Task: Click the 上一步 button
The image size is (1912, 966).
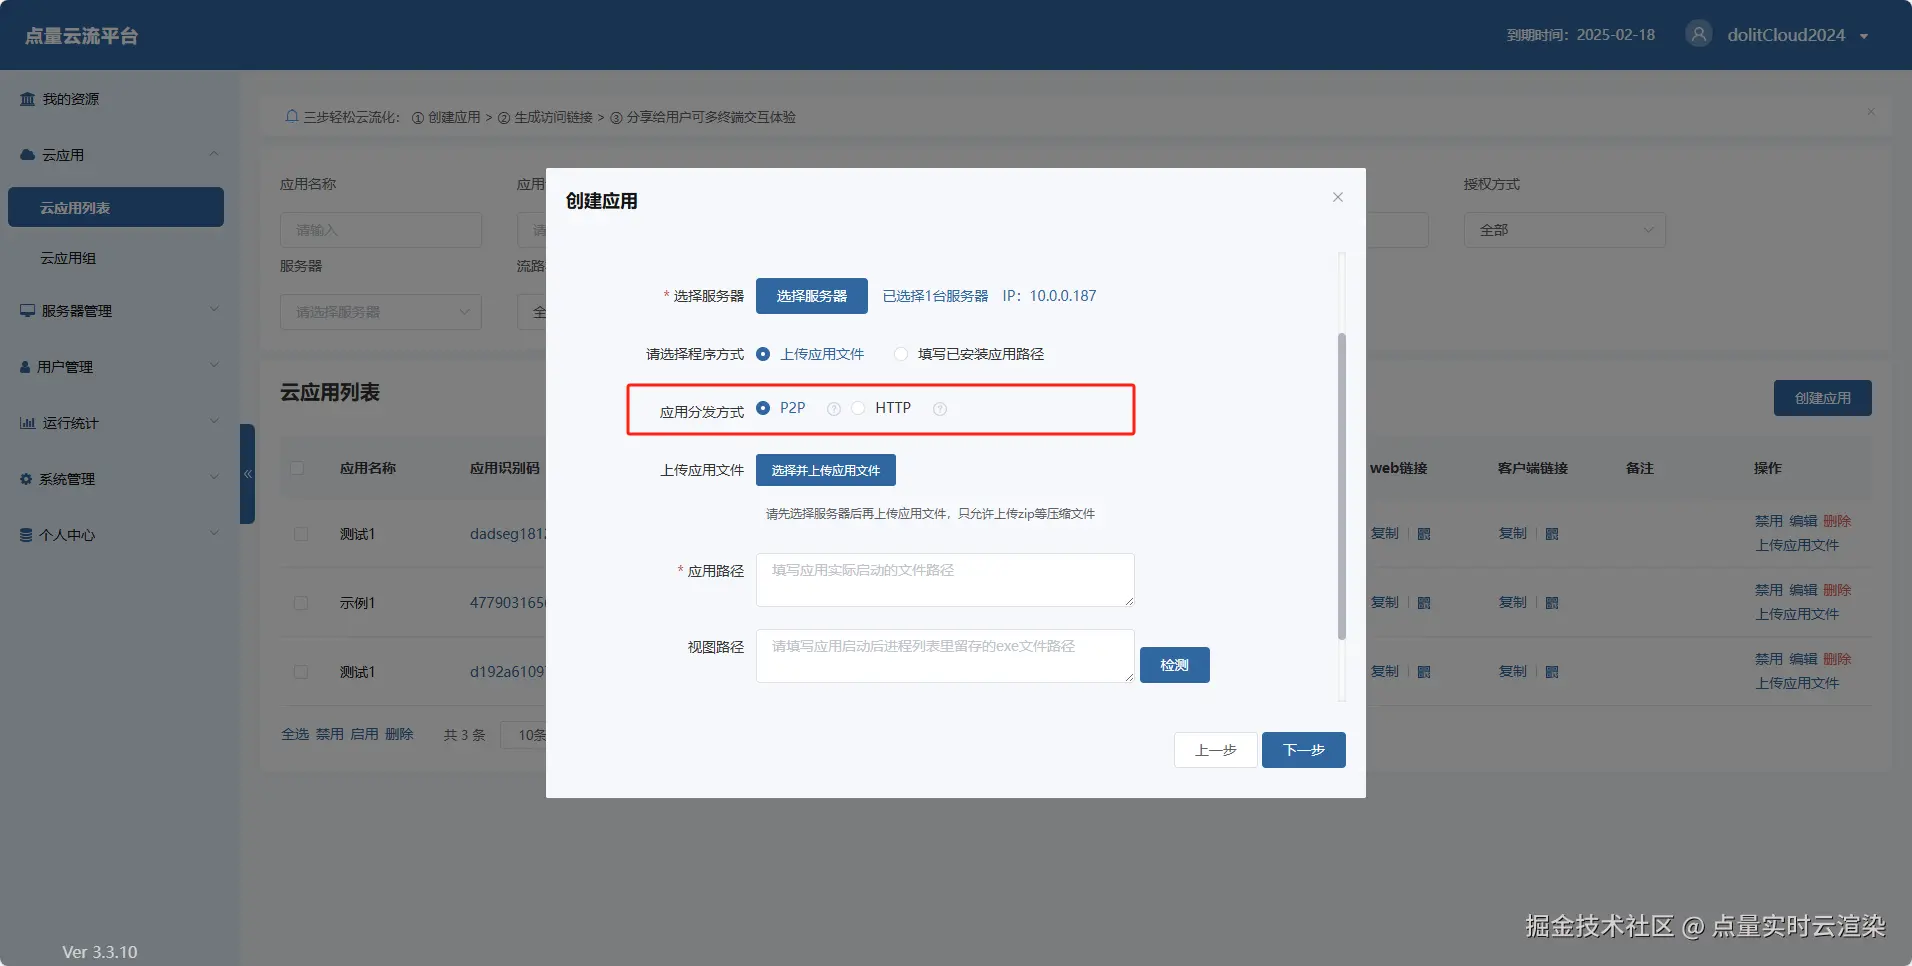Action: click(x=1216, y=750)
